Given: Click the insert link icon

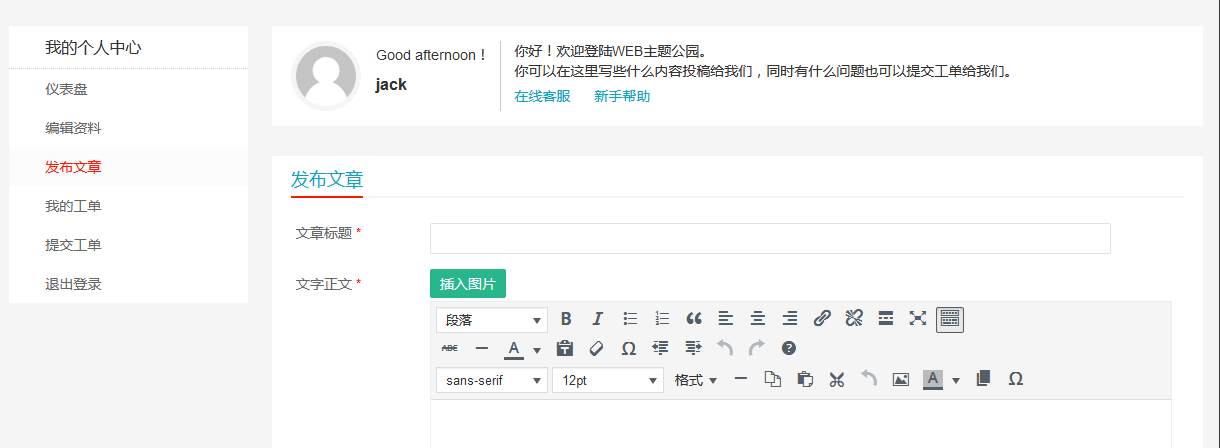Looking at the screenshot, I should [822, 319].
